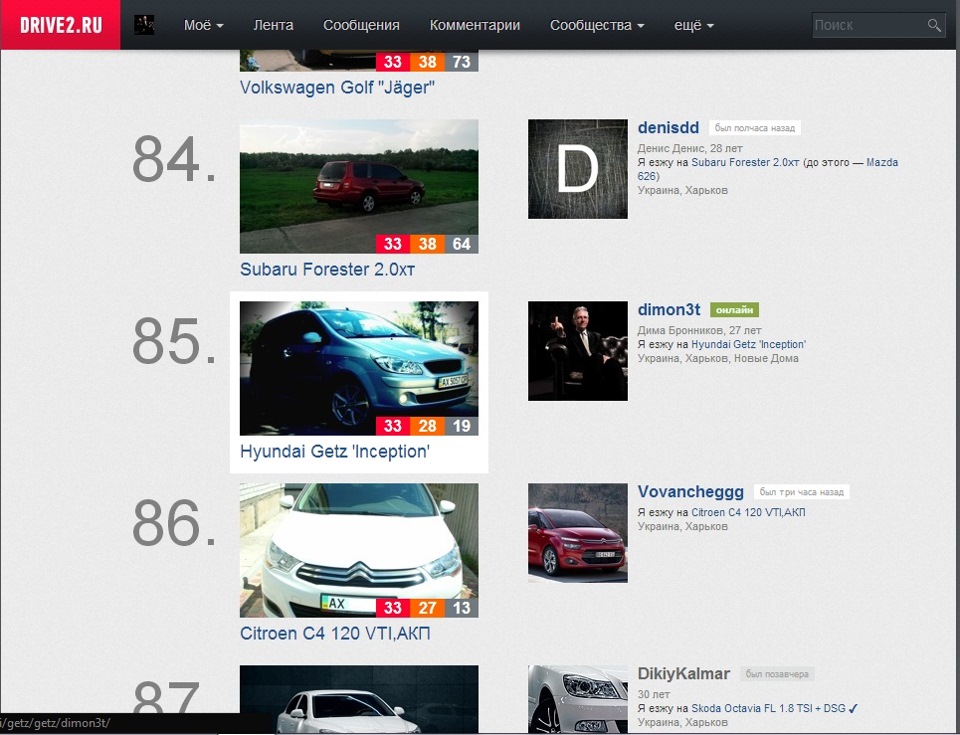The height and width of the screenshot is (735, 960).
Task: Open the Citroen C4 120 VTI,АКП title
Action: (x=335, y=633)
